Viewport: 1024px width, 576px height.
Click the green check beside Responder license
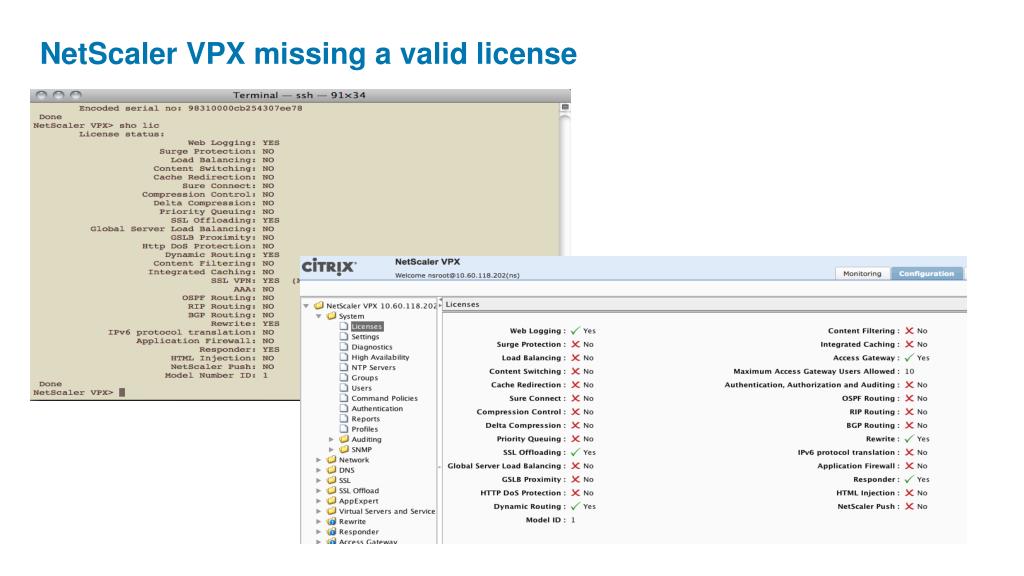[909, 479]
